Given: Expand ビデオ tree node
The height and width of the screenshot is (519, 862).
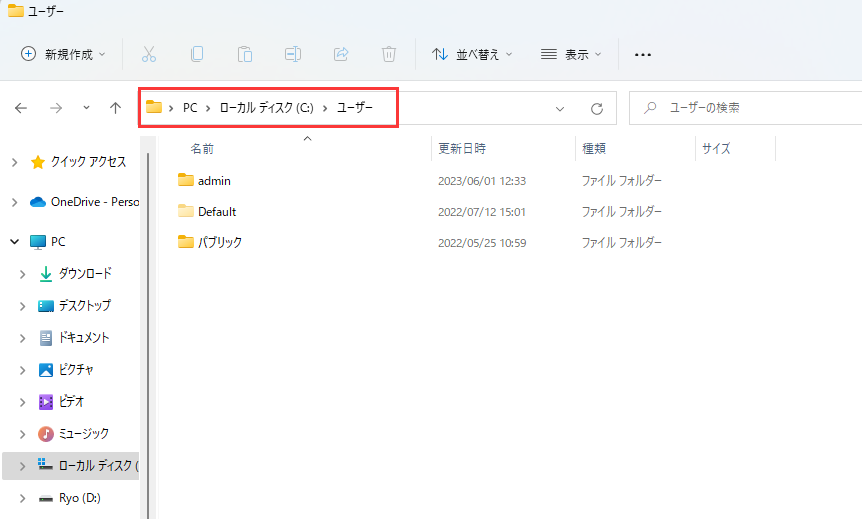Looking at the screenshot, I should [23, 402].
